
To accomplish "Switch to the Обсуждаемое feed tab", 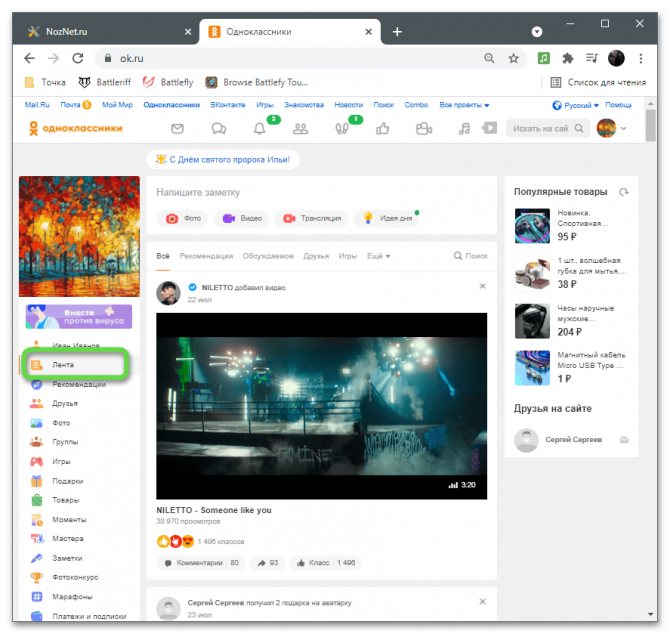I will [x=268, y=256].
